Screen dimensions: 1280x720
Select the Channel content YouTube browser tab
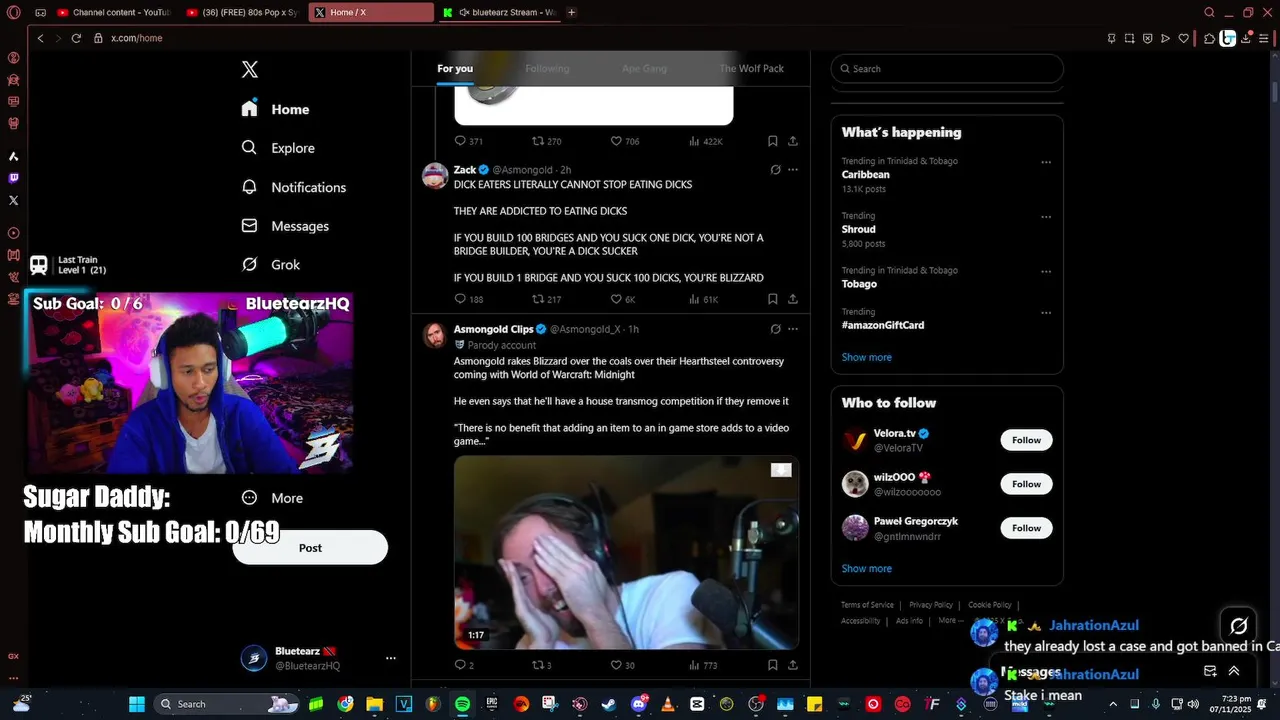(112, 13)
